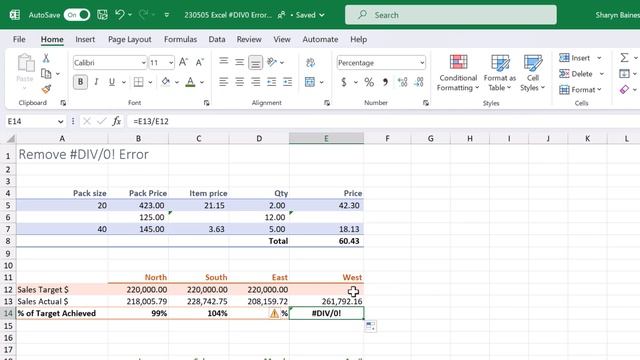Open the Data tab

coord(217,40)
